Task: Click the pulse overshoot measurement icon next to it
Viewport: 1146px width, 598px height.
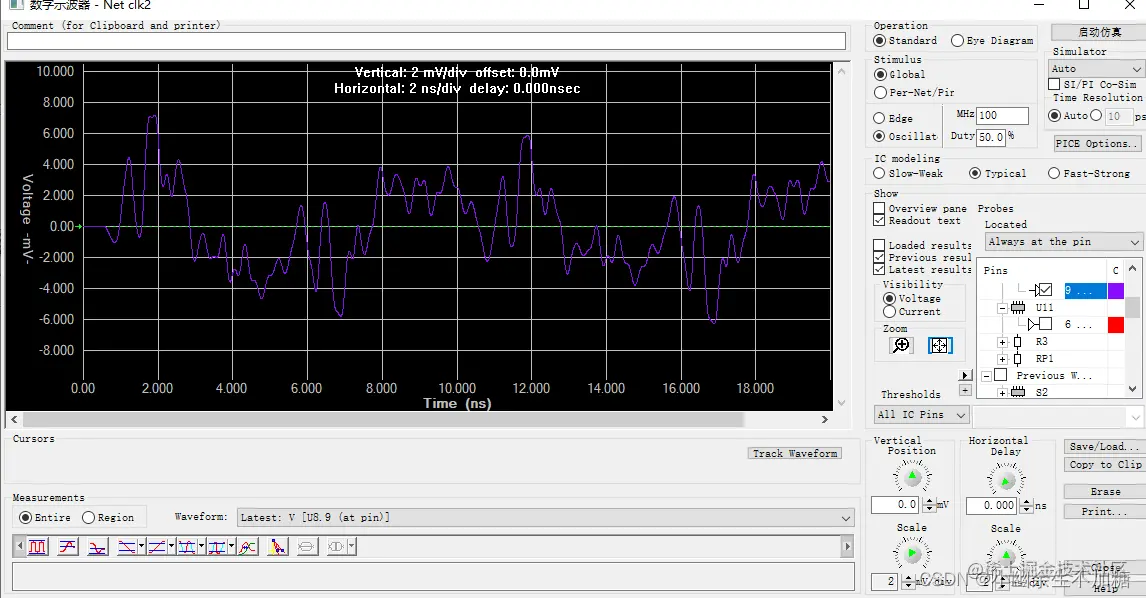Action: click(x=216, y=547)
